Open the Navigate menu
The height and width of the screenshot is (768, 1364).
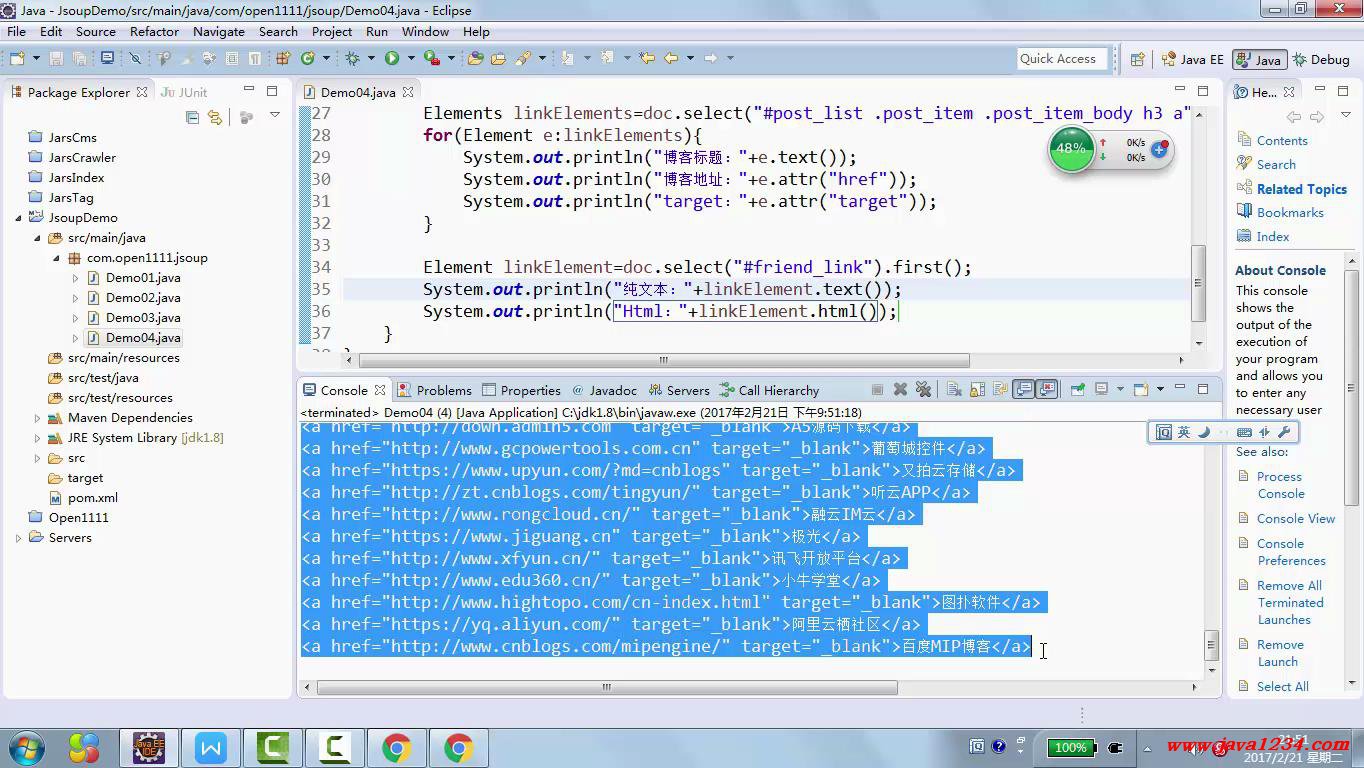[x=218, y=31]
